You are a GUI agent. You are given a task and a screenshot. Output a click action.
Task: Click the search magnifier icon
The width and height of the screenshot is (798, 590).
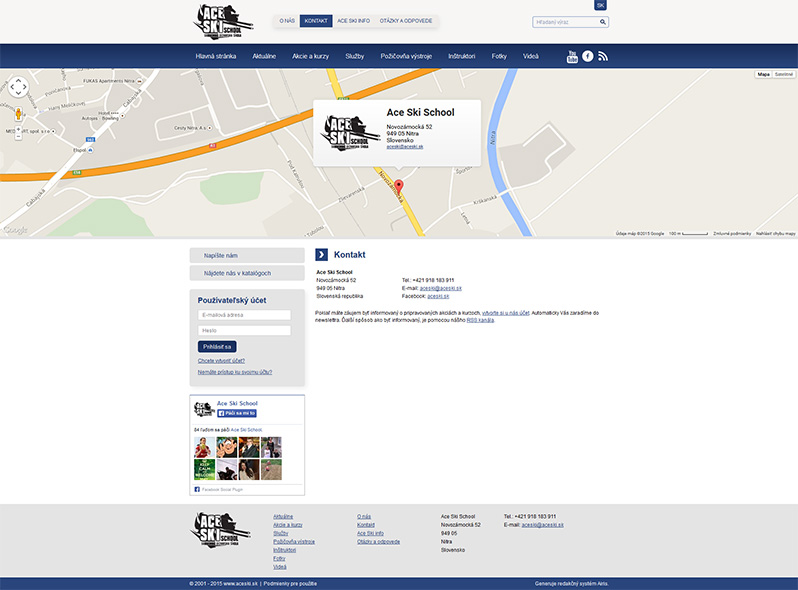coord(603,22)
